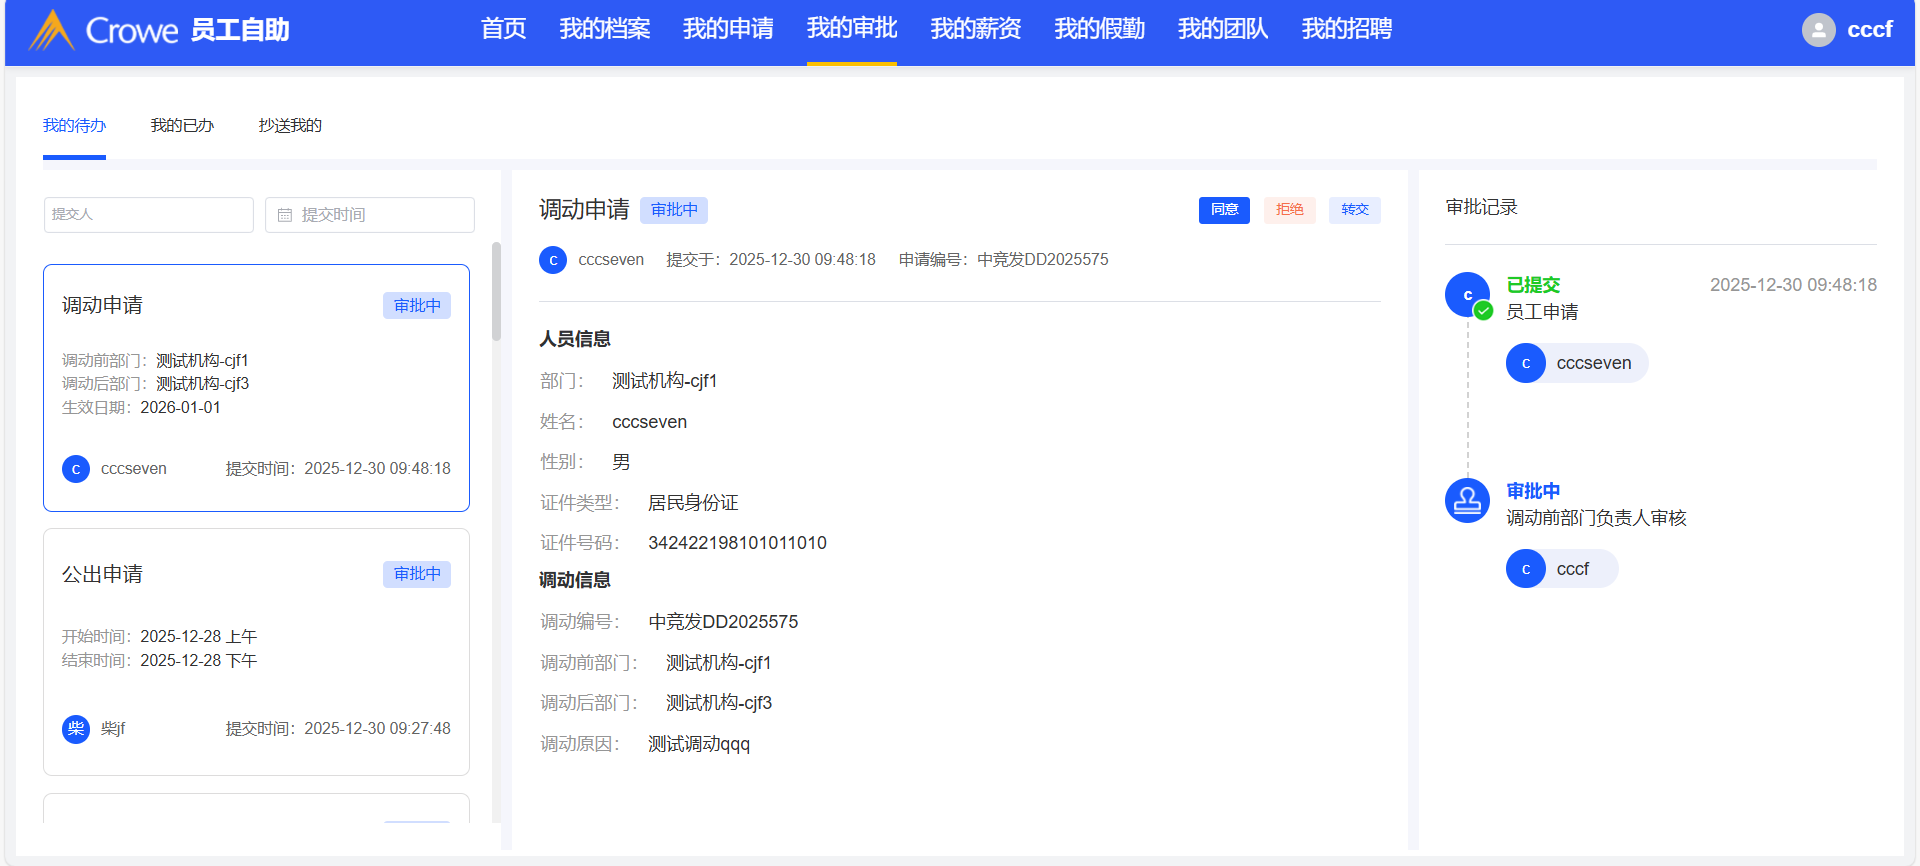The width and height of the screenshot is (1920, 866).
Task: Open the 我的申请 menu
Action: (728, 30)
